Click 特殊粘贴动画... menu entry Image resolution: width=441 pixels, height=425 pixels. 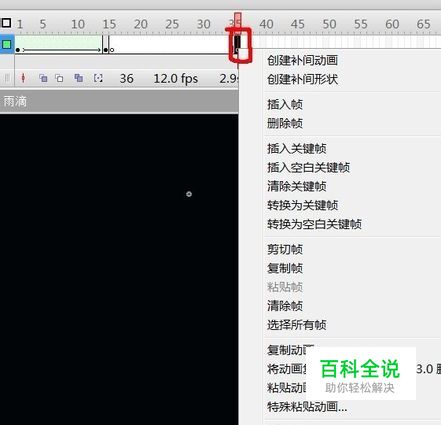(307, 407)
